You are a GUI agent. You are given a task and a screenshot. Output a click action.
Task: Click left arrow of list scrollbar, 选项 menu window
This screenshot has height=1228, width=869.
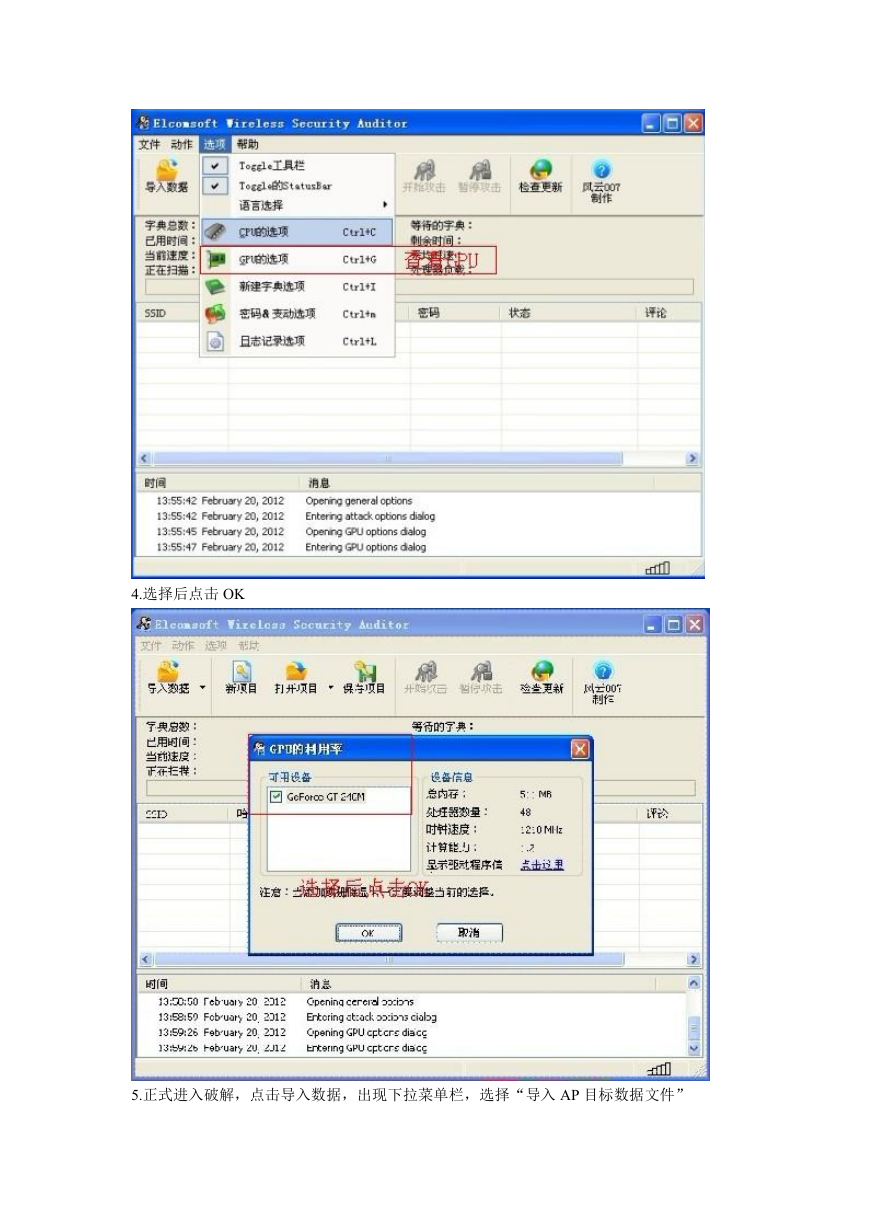146,458
